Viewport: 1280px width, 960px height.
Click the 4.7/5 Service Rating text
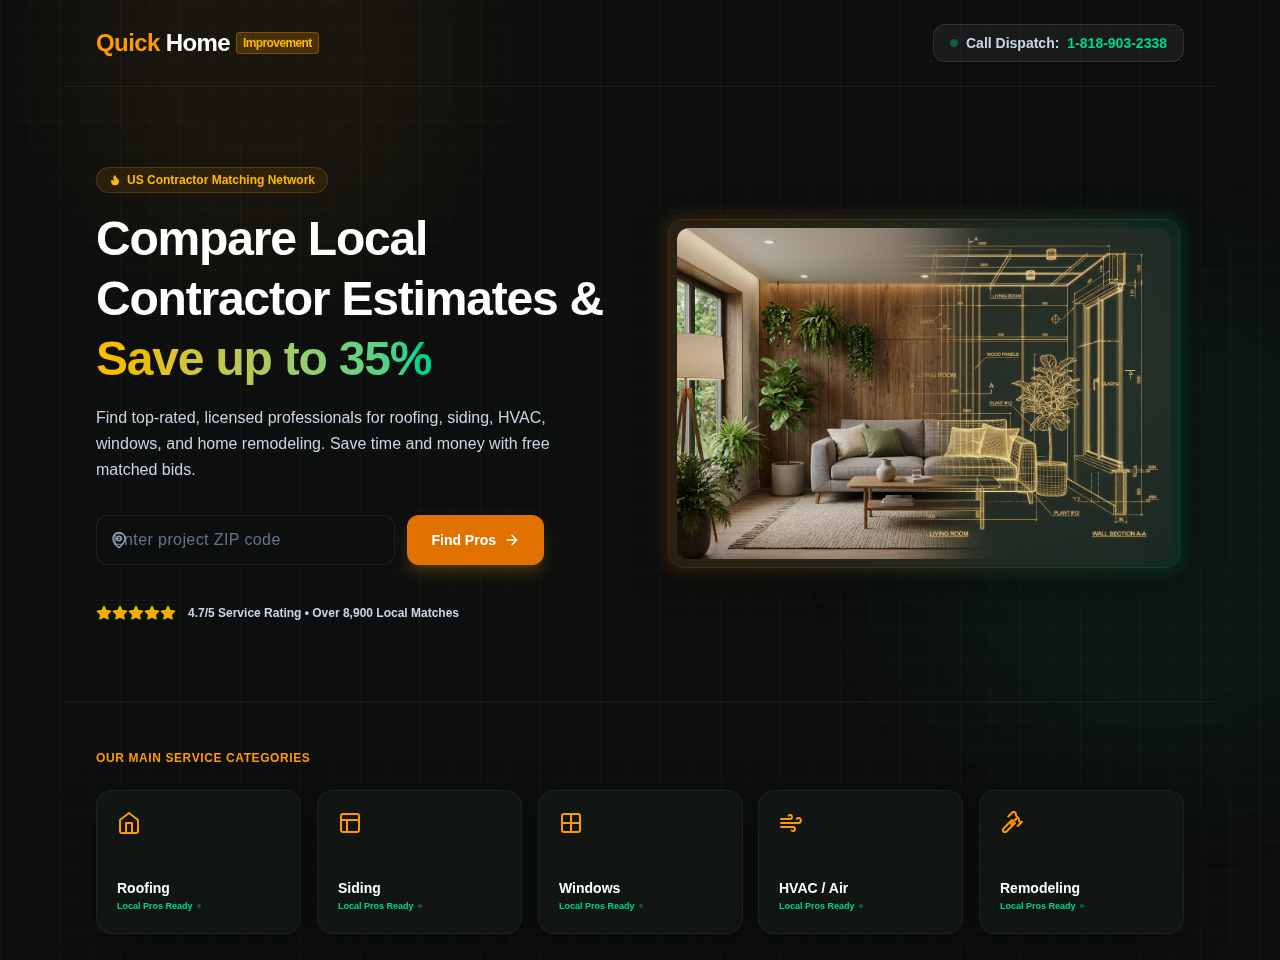coord(323,613)
